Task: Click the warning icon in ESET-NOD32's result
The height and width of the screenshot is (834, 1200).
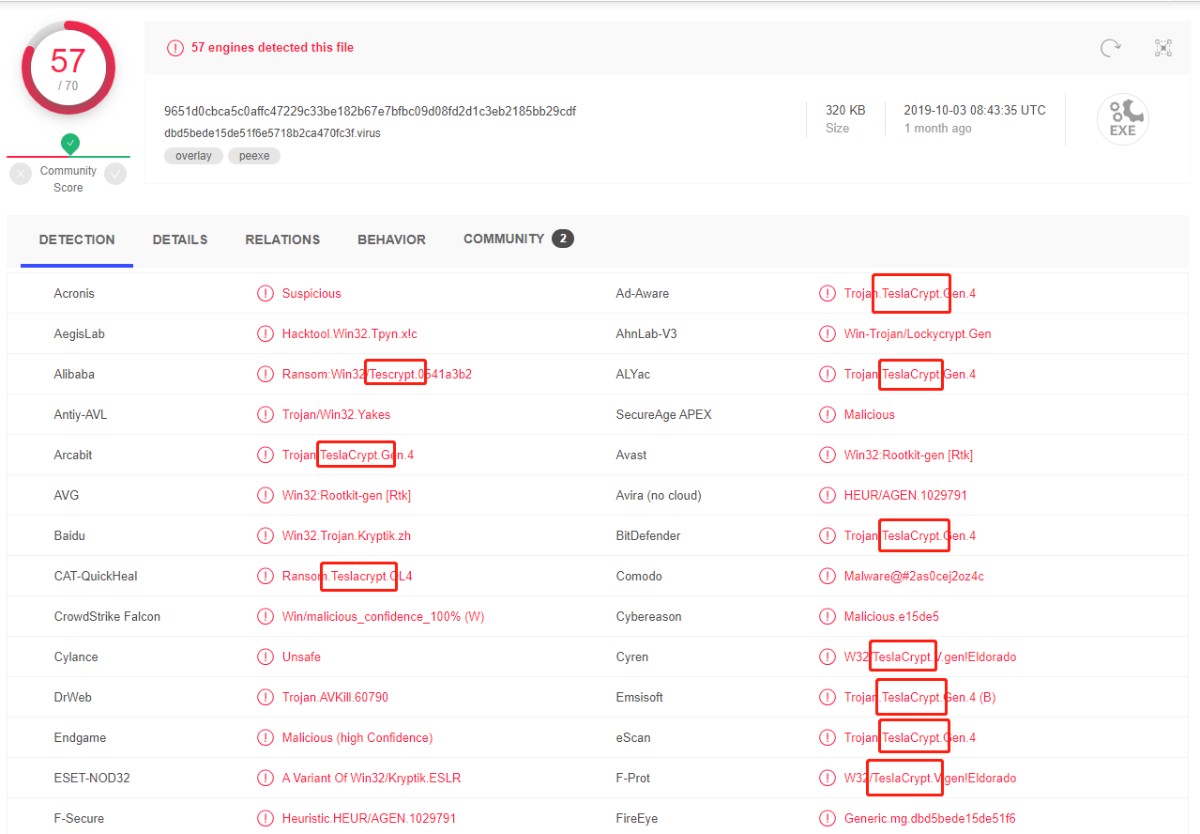Action: point(265,778)
